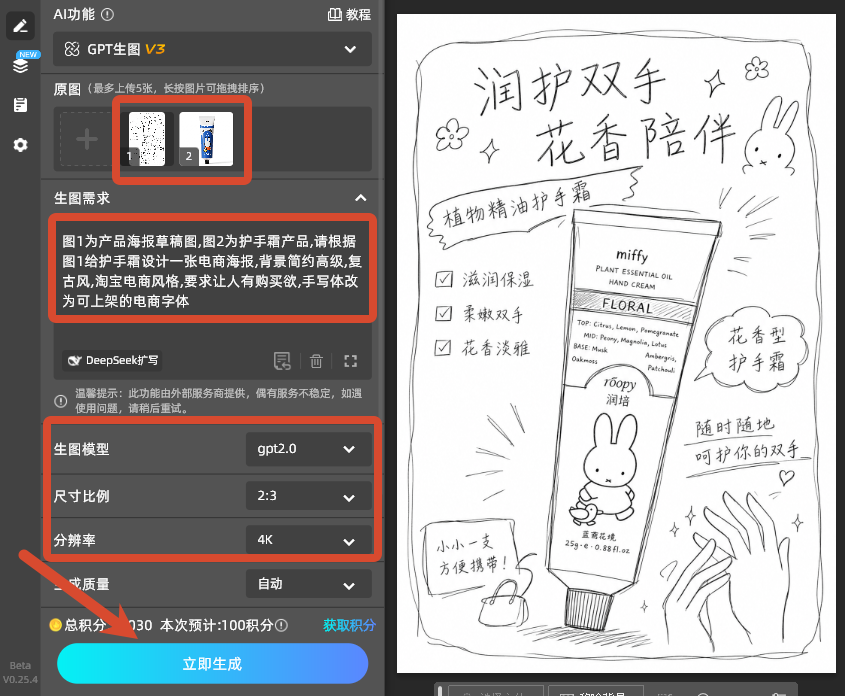
Task: Collapse the 生图需求 section
Action: [361, 198]
